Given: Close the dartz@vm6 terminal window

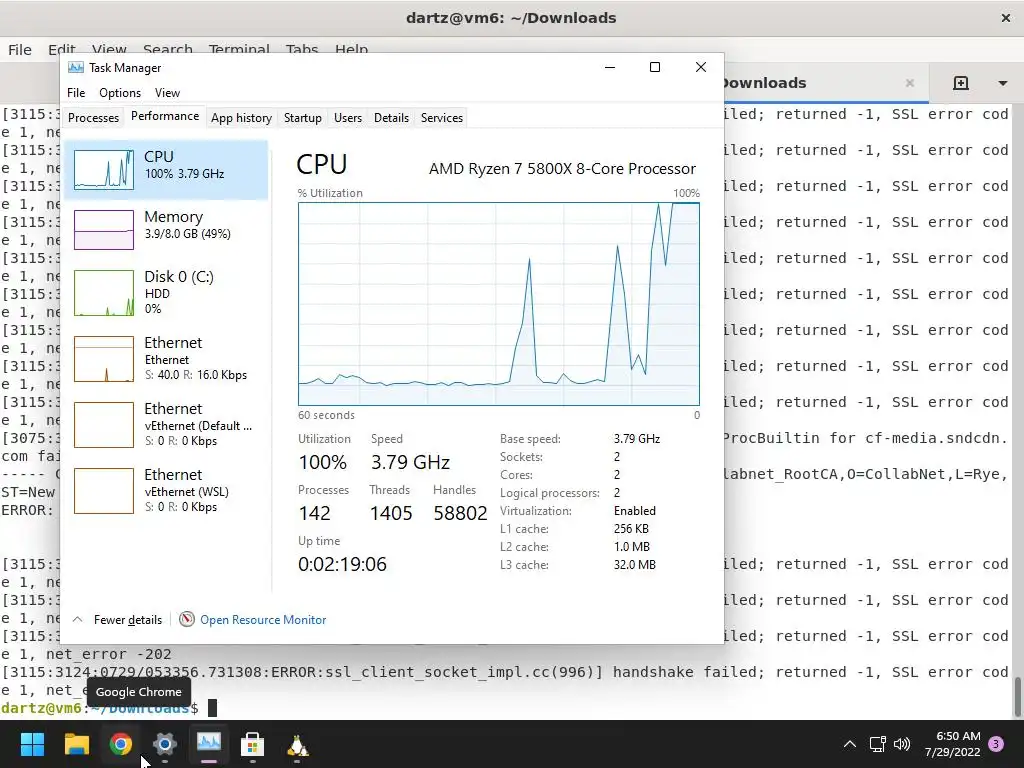Looking at the screenshot, I should 1006,18.
